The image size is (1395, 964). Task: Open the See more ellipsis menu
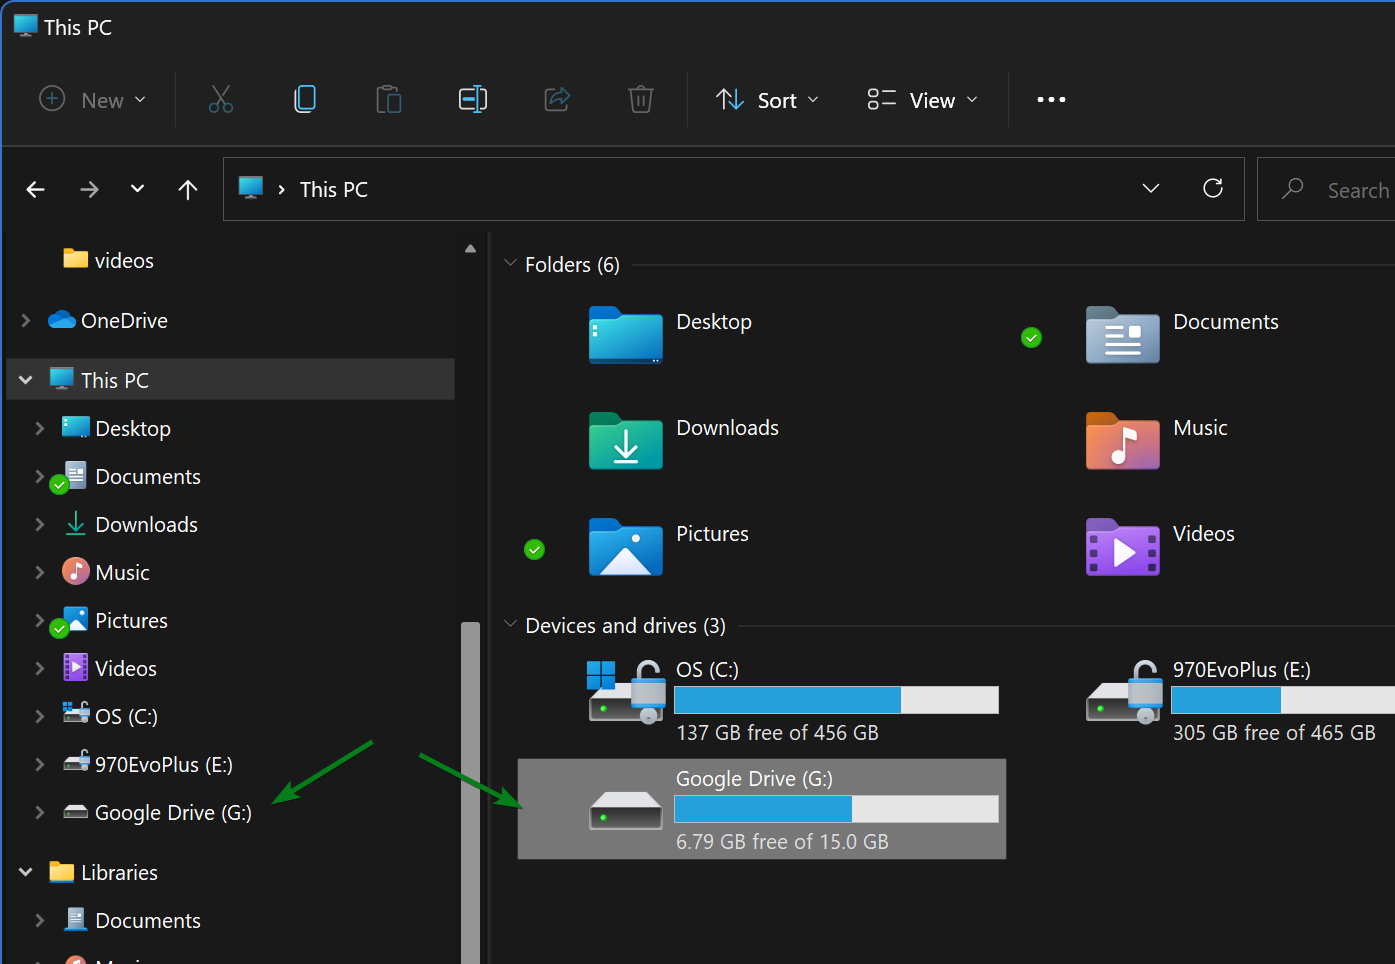click(1051, 100)
